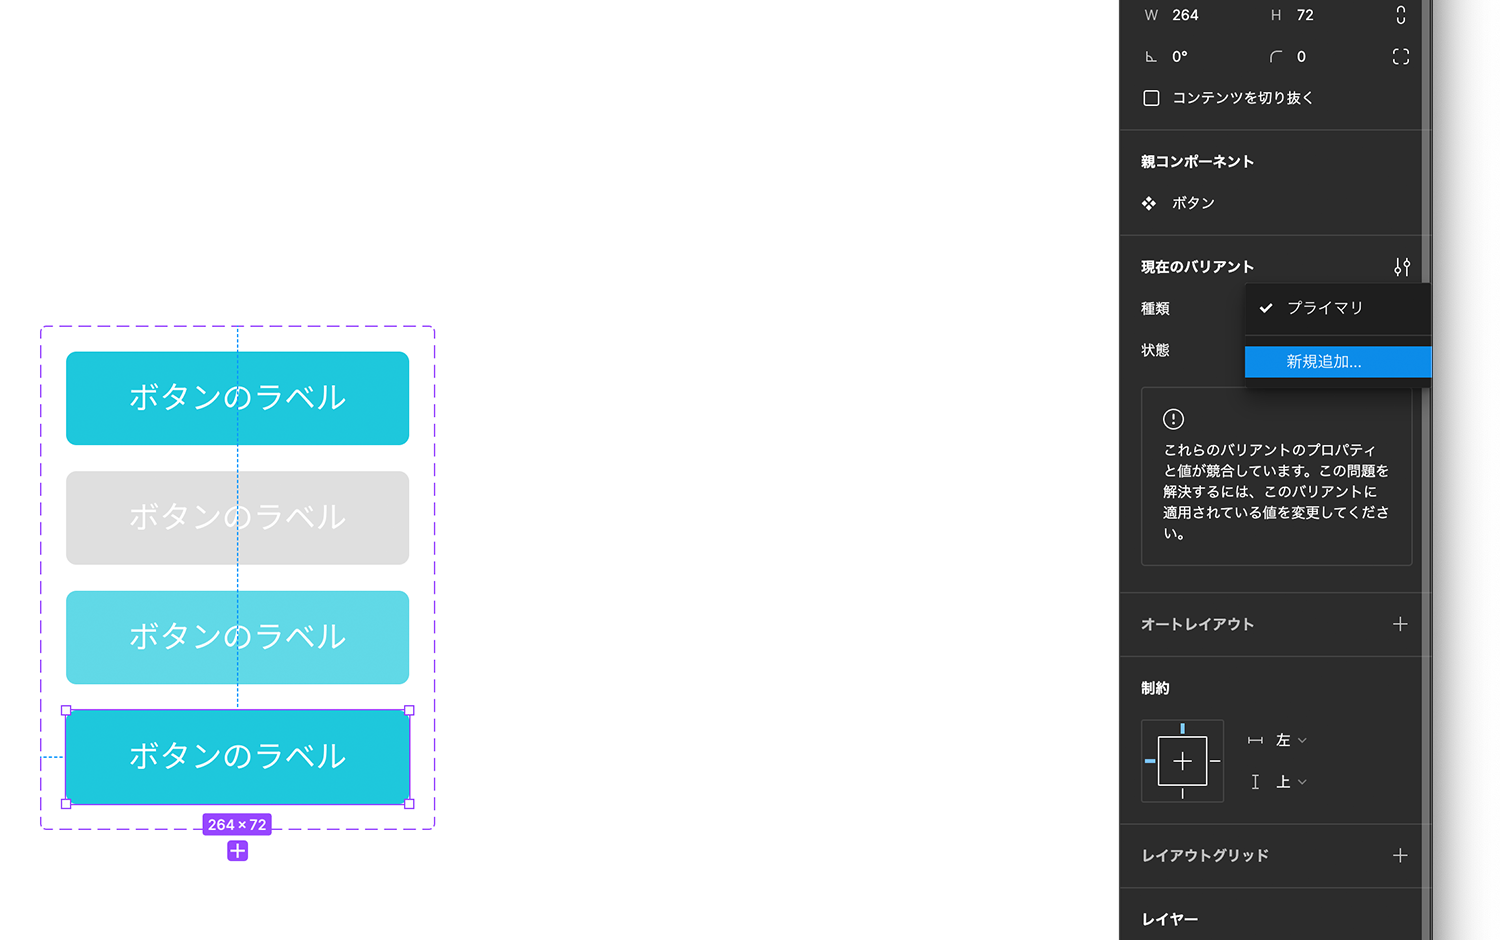This screenshot has width=1500, height=940.
Task: Click the horizontal constraint icon
Action: coord(1255,740)
